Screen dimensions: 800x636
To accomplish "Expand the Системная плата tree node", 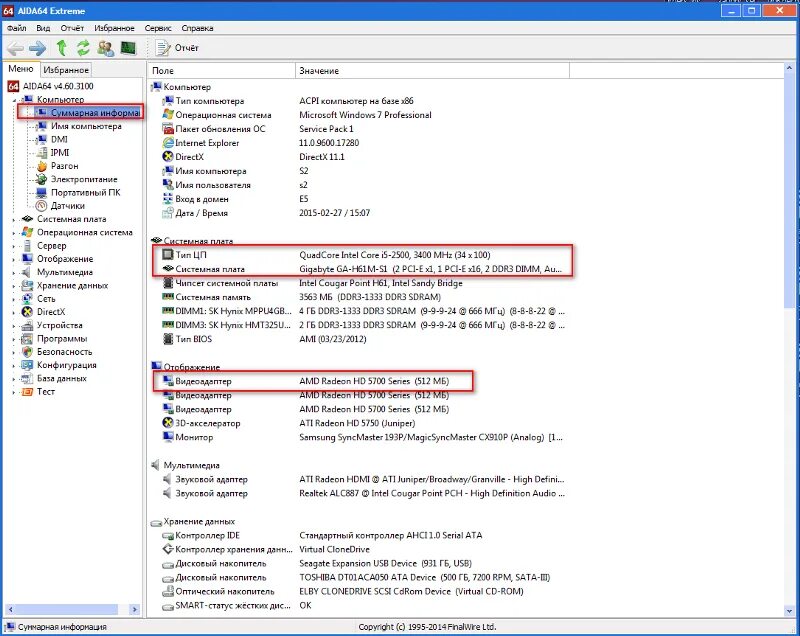I will [x=14, y=219].
